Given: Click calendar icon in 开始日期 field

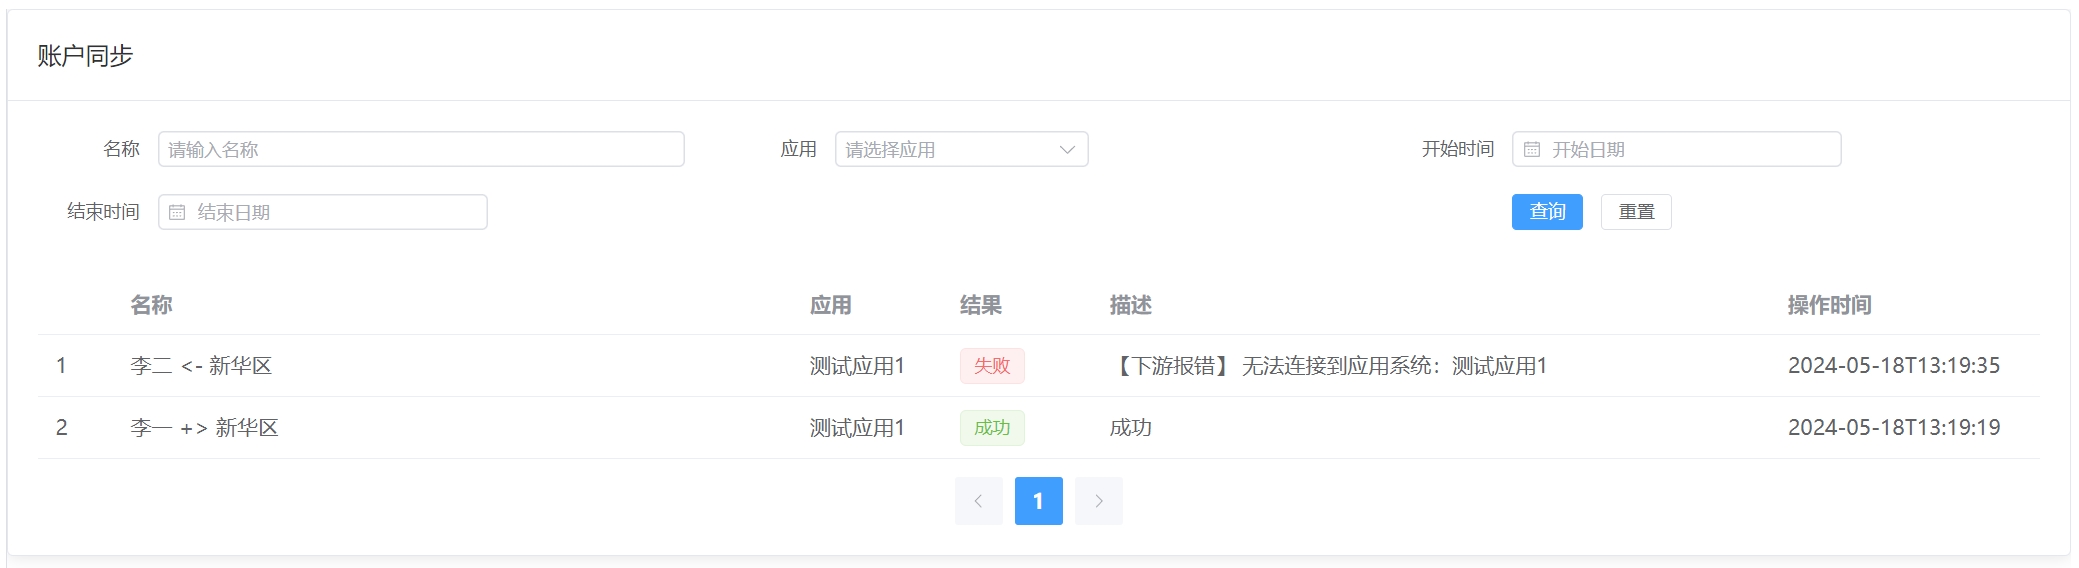Looking at the screenshot, I should tap(1532, 150).
